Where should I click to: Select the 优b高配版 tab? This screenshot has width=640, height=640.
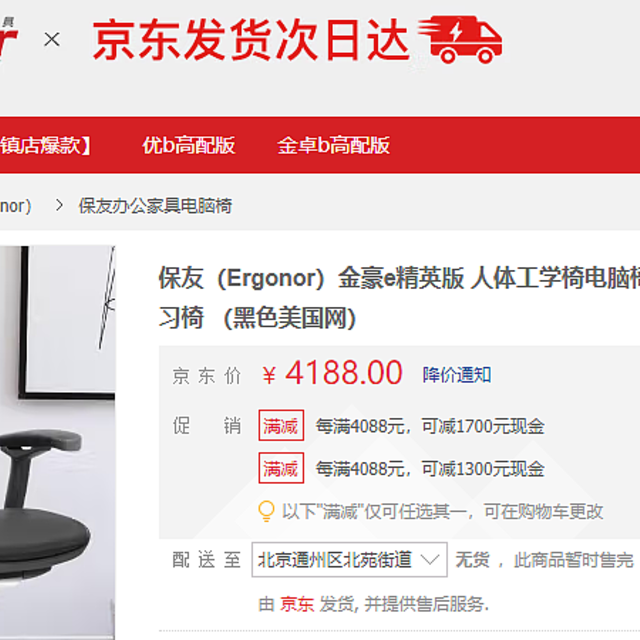pyautogui.click(x=189, y=145)
